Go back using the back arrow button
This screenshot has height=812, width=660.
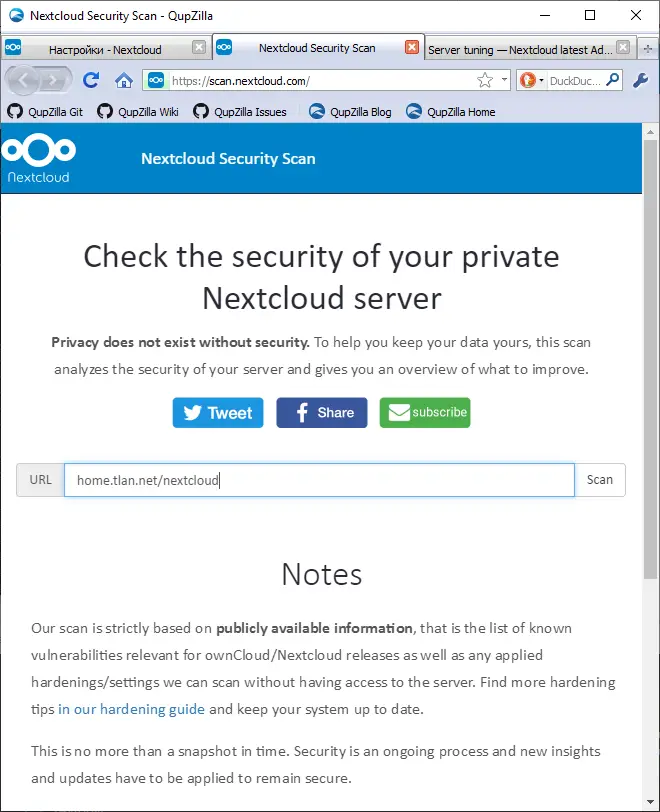[x=23, y=80]
